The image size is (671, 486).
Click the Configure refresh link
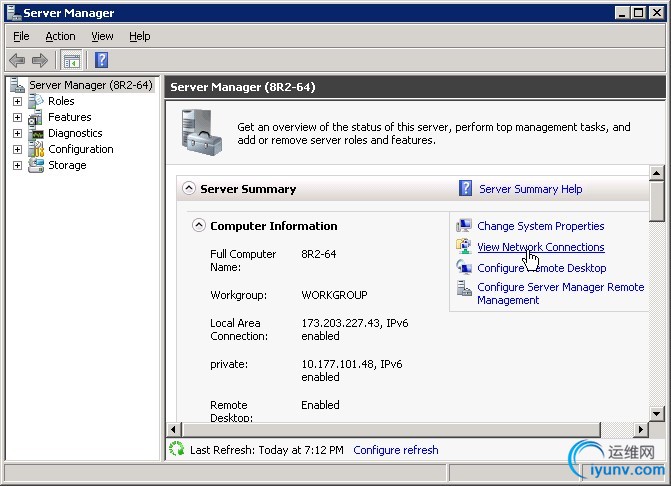pos(396,450)
